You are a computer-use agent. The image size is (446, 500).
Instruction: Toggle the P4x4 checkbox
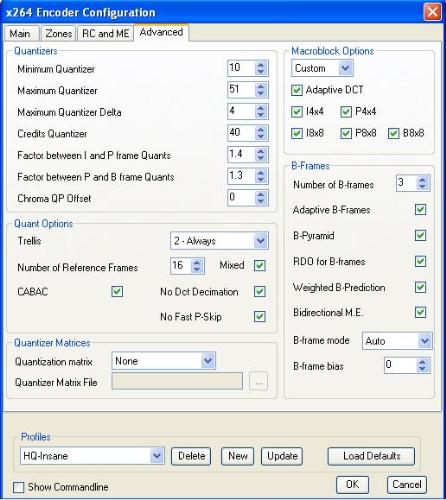click(x=346, y=112)
